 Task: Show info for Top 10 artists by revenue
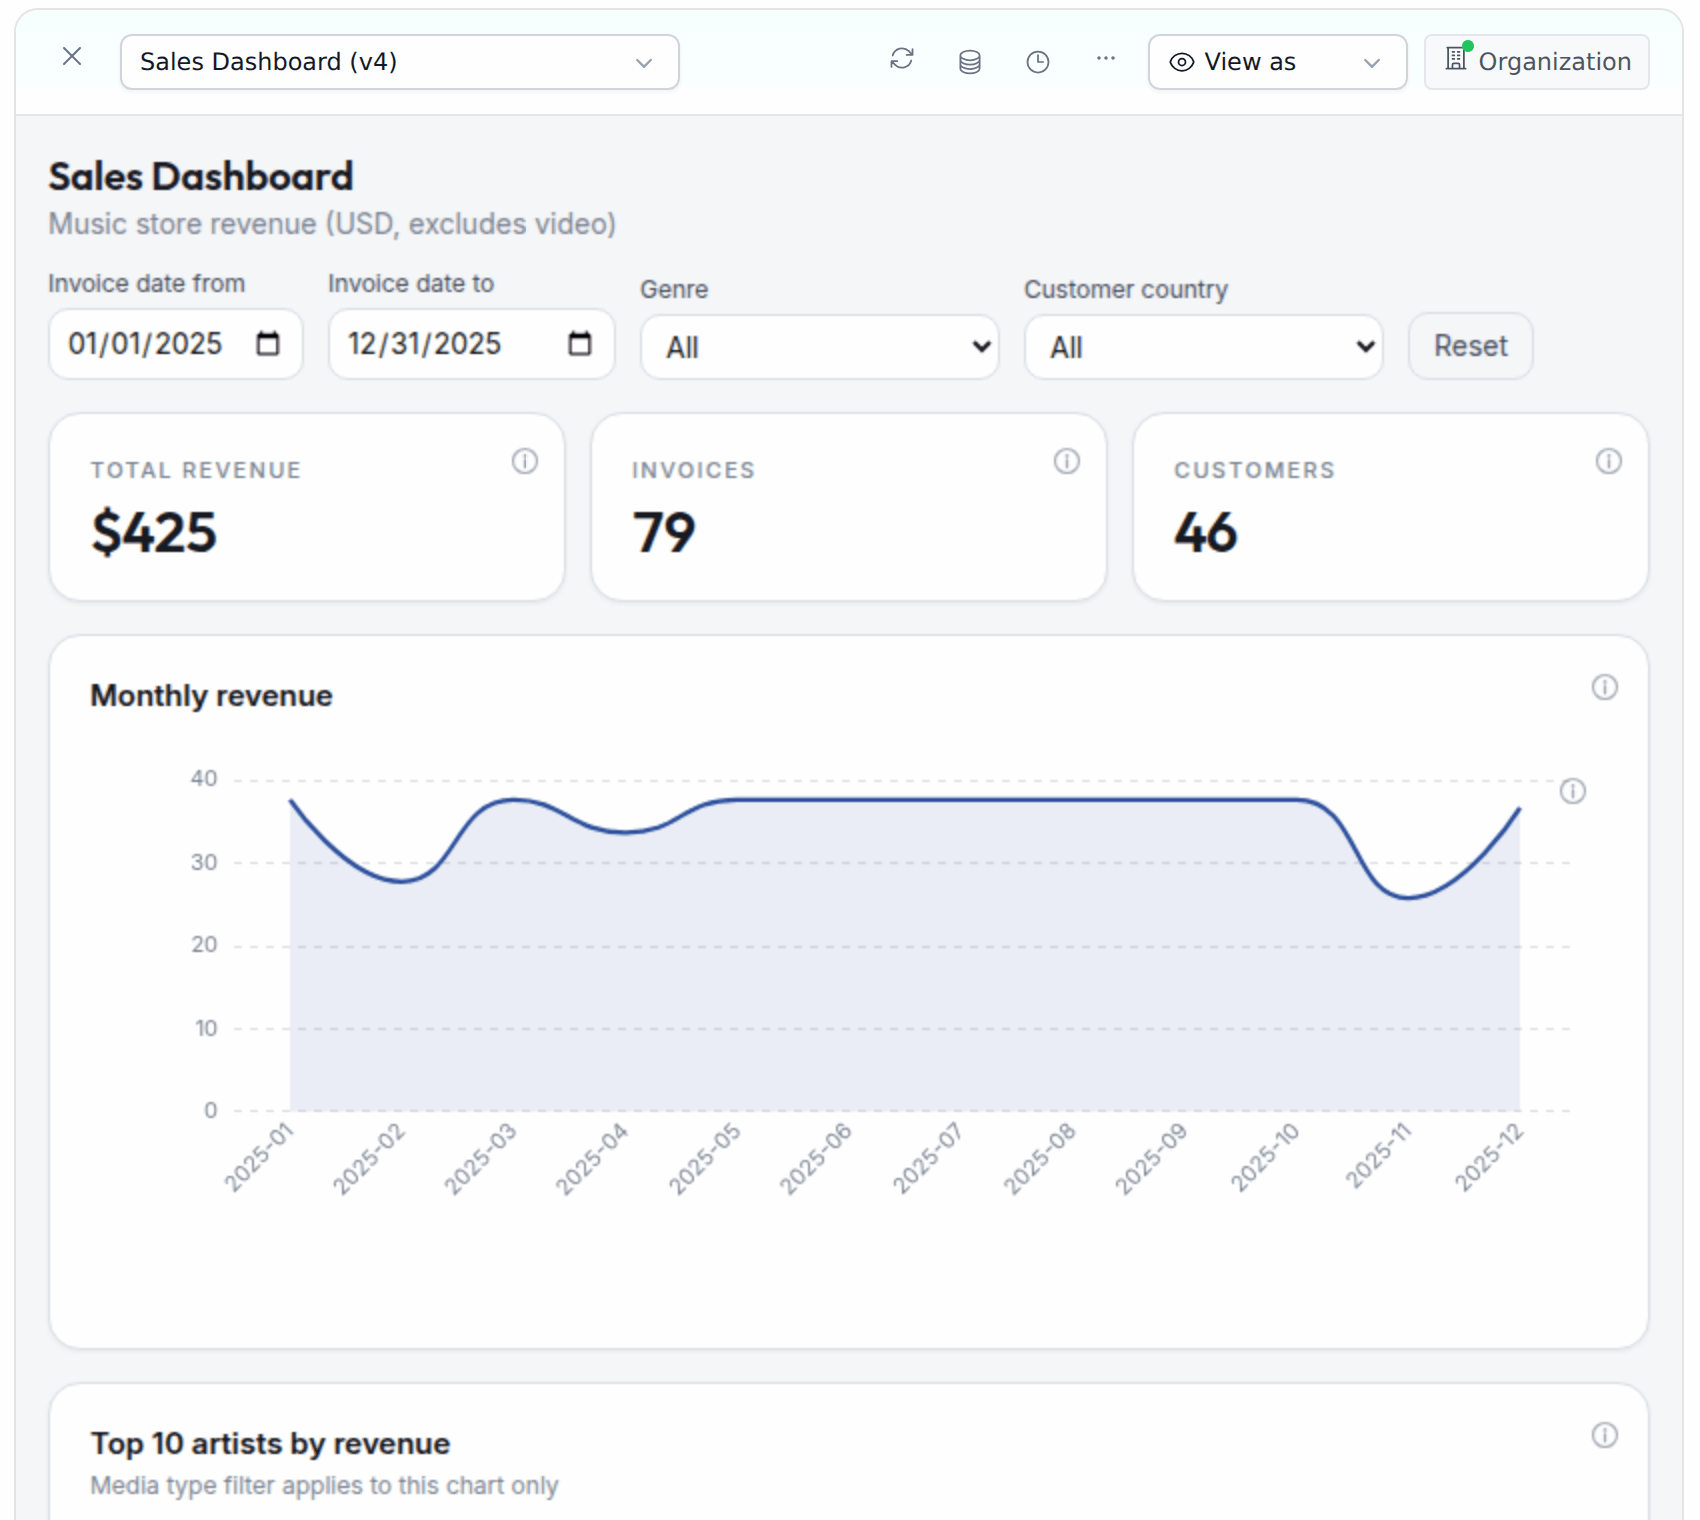click(x=1605, y=1435)
